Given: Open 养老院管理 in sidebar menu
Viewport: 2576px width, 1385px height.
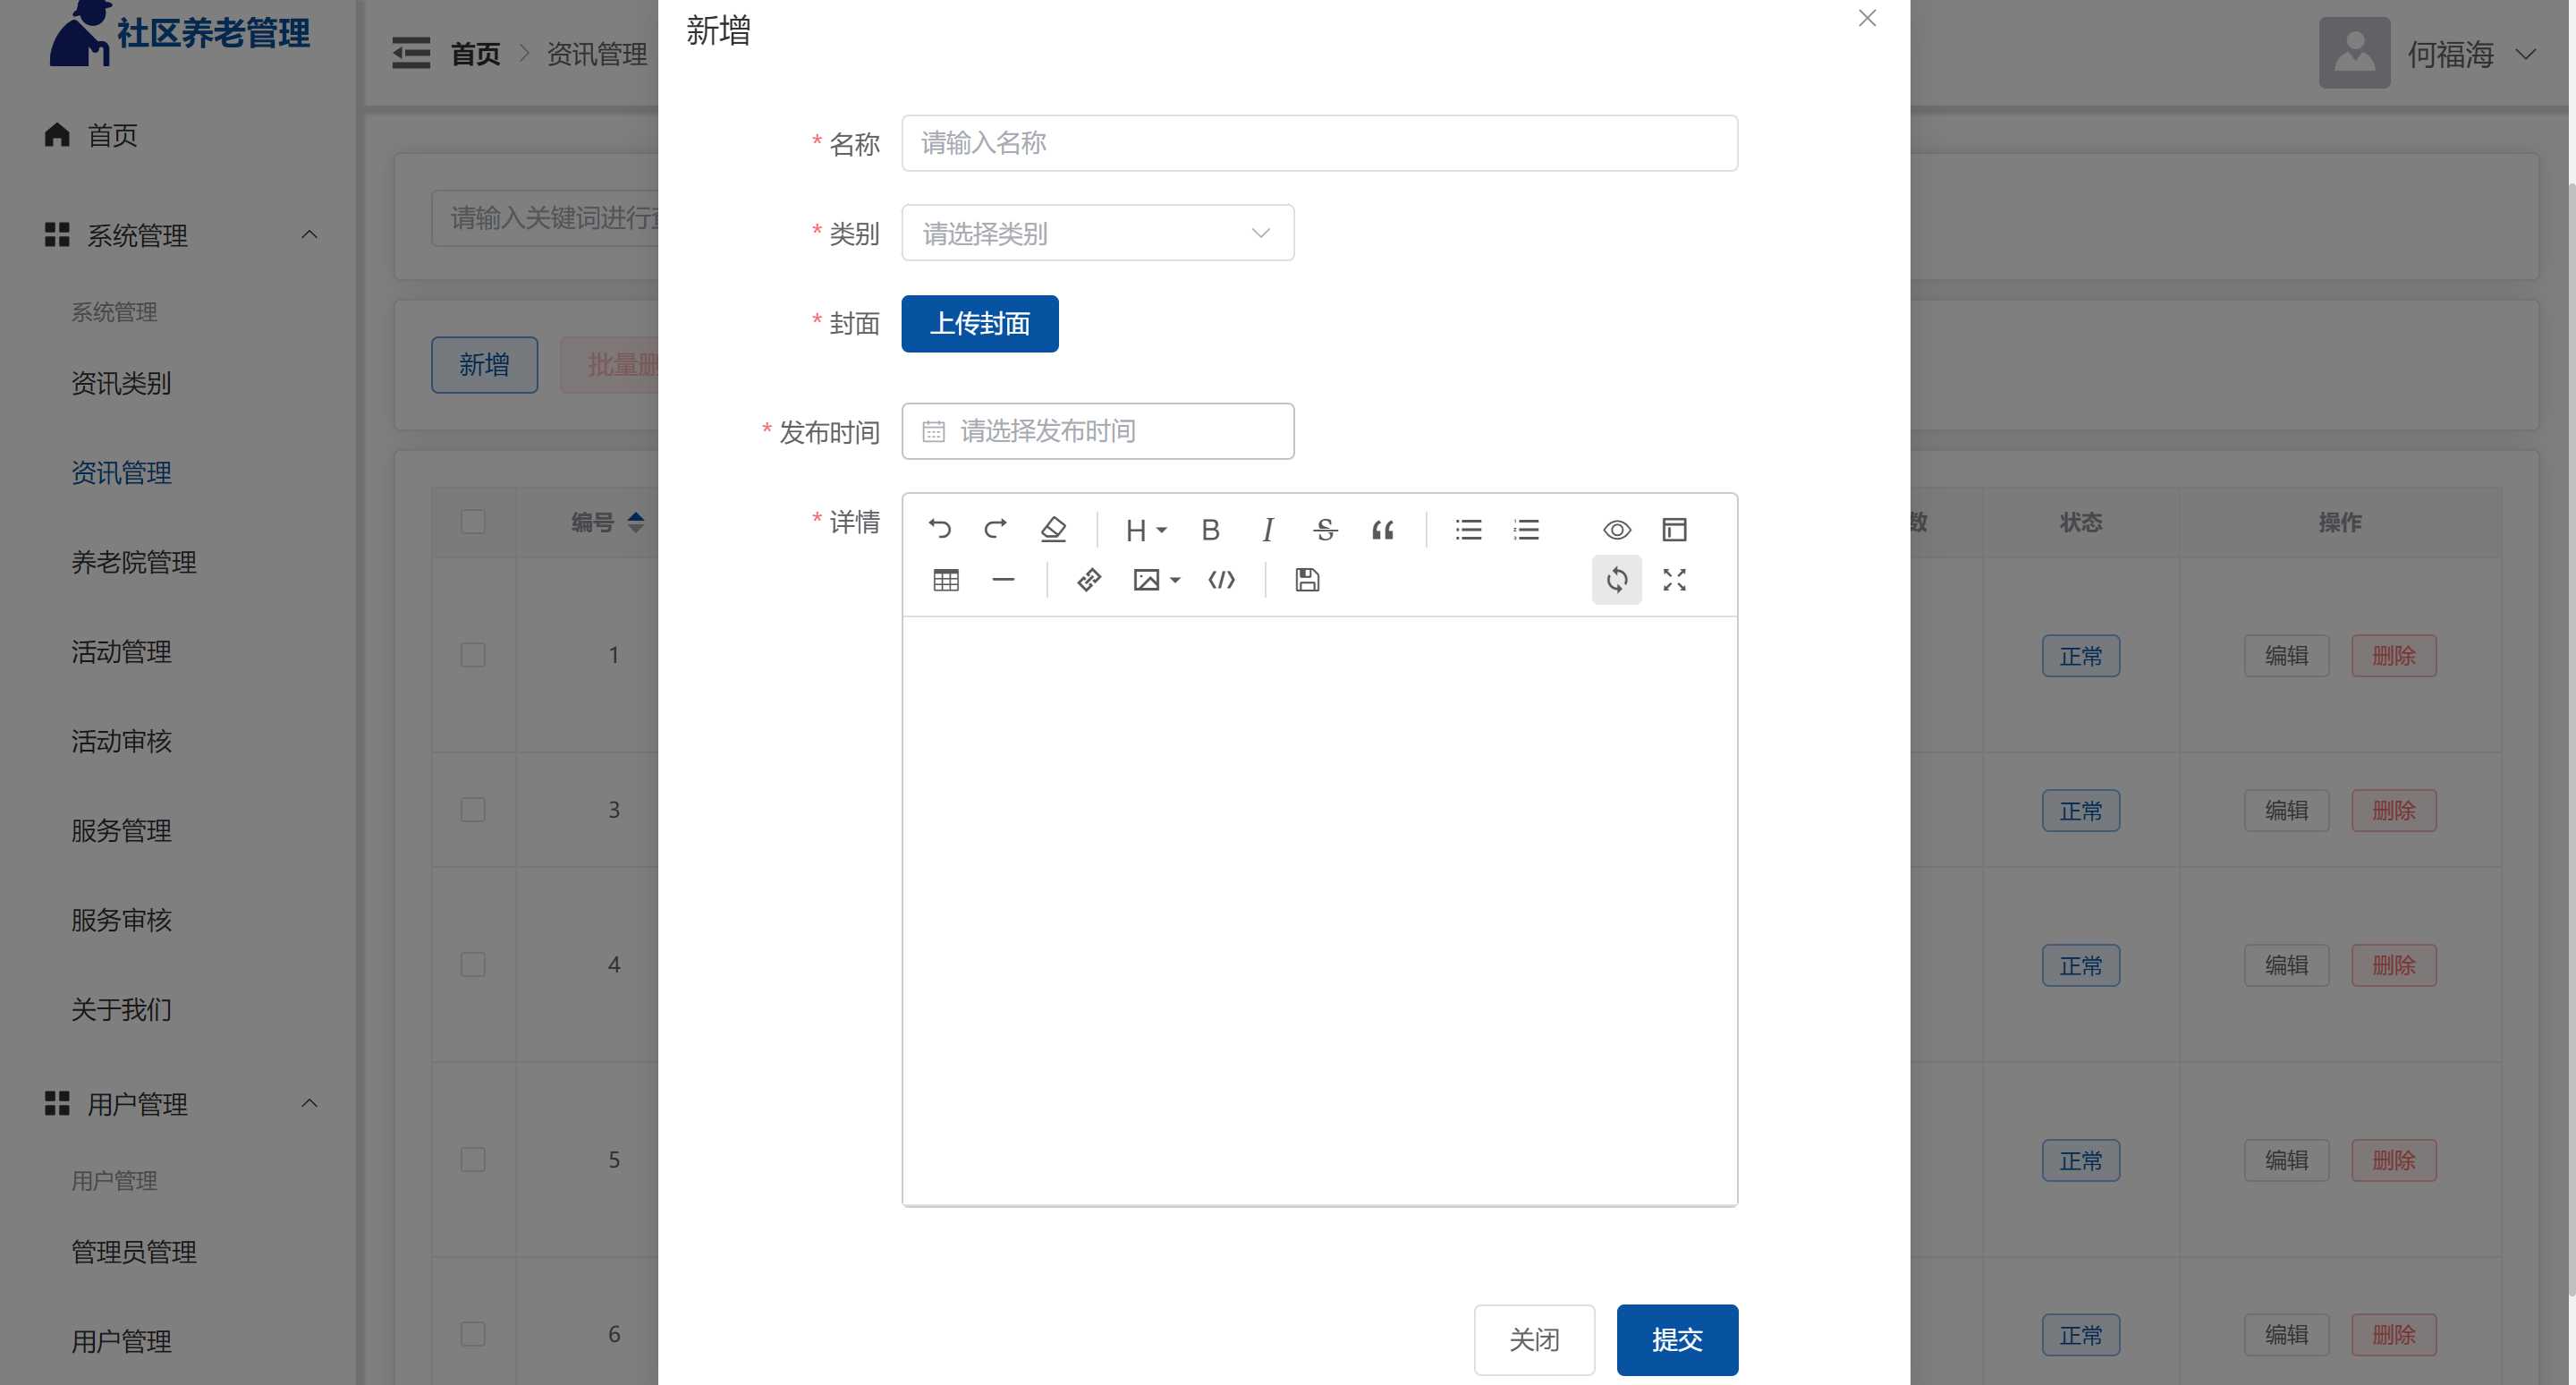Looking at the screenshot, I should [134, 562].
